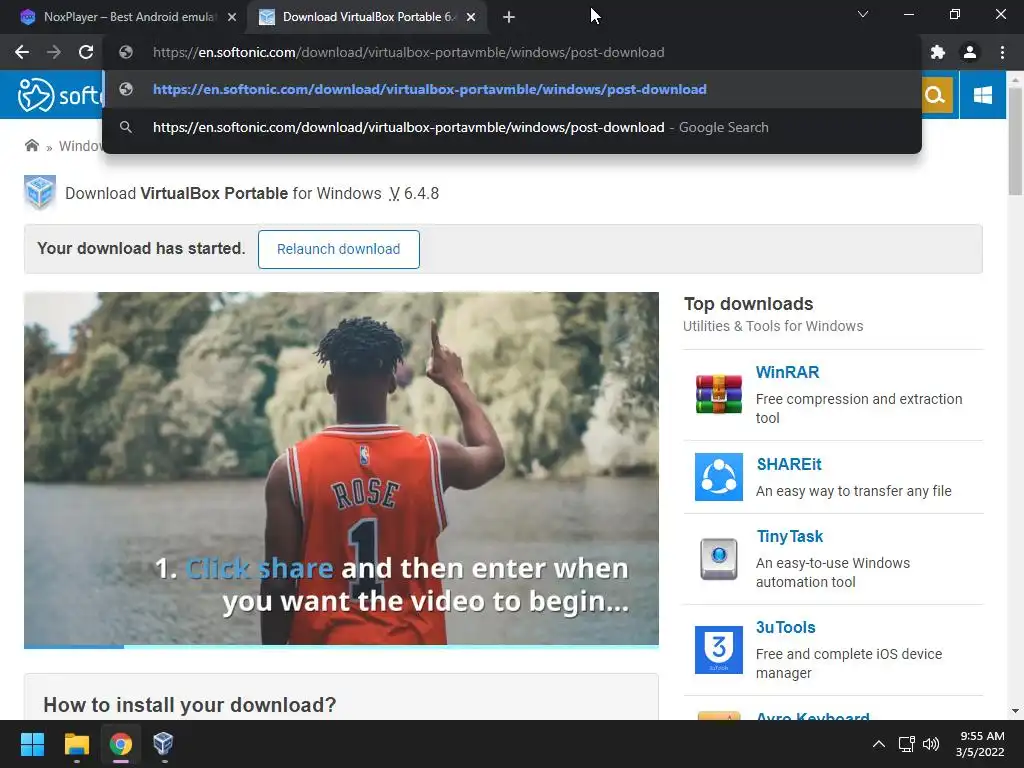The width and height of the screenshot is (1024, 768).
Task: Go back to the previous page
Action: [x=22, y=52]
